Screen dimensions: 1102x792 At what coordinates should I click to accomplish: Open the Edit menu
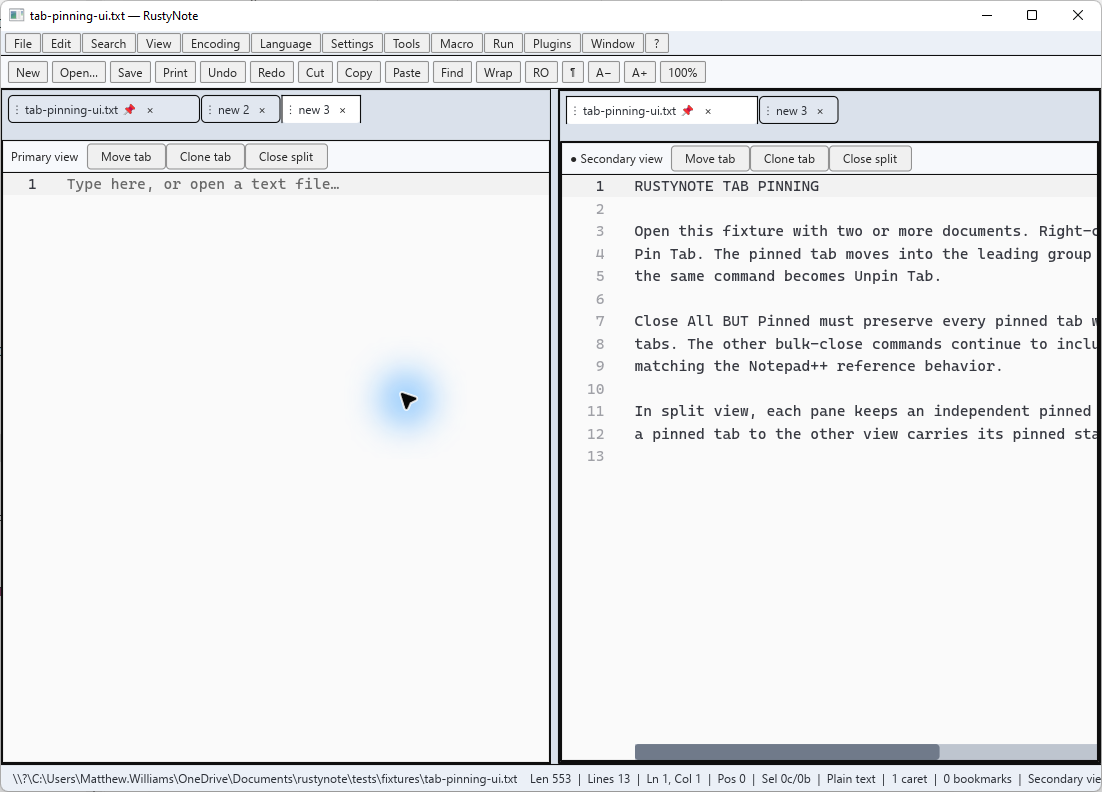pyautogui.click(x=61, y=44)
